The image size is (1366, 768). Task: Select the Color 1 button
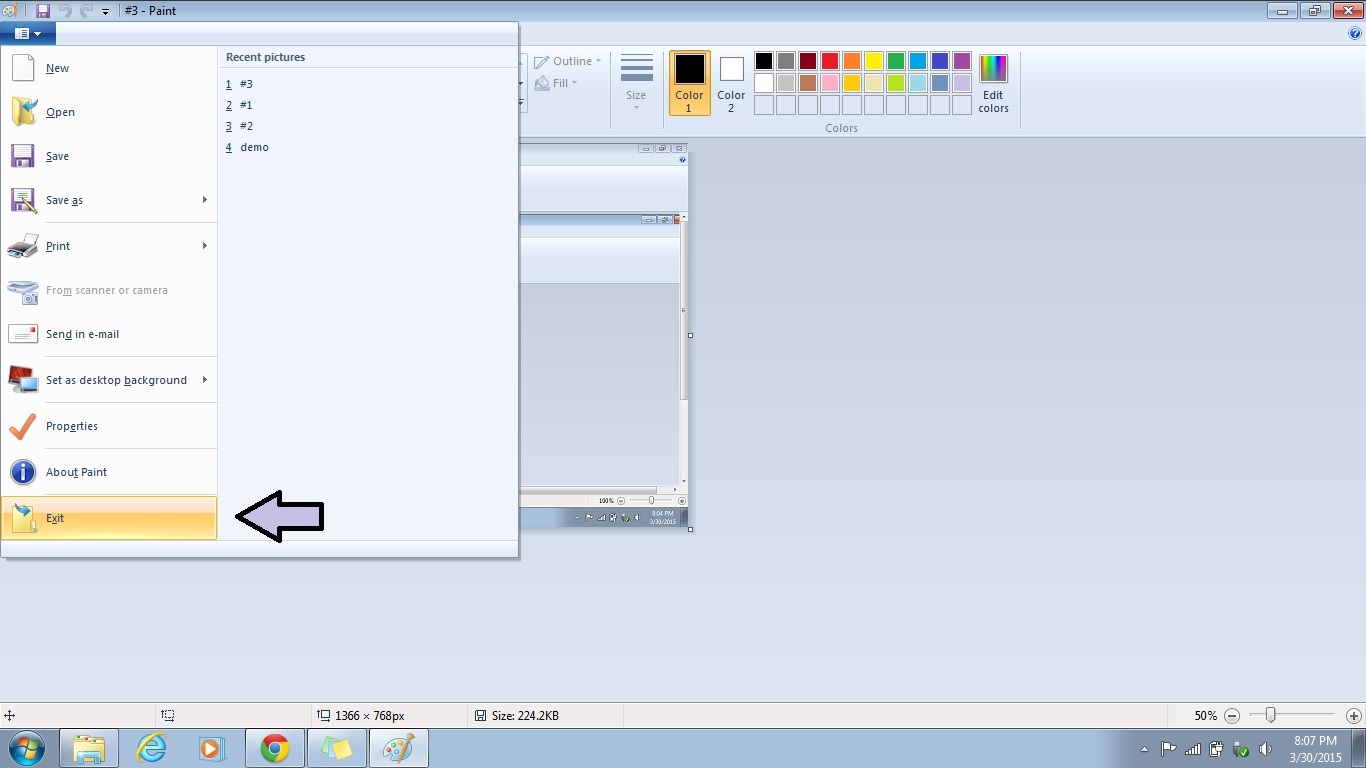coord(689,83)
